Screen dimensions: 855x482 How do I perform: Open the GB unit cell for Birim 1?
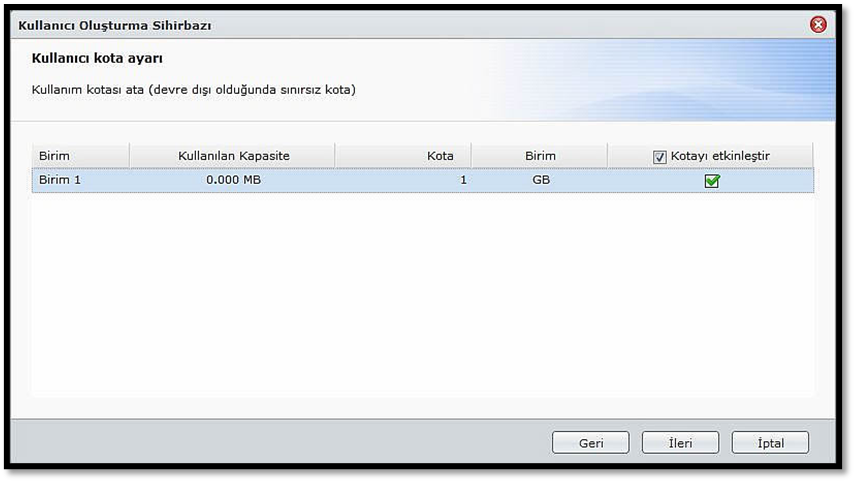tap(540, 181)
